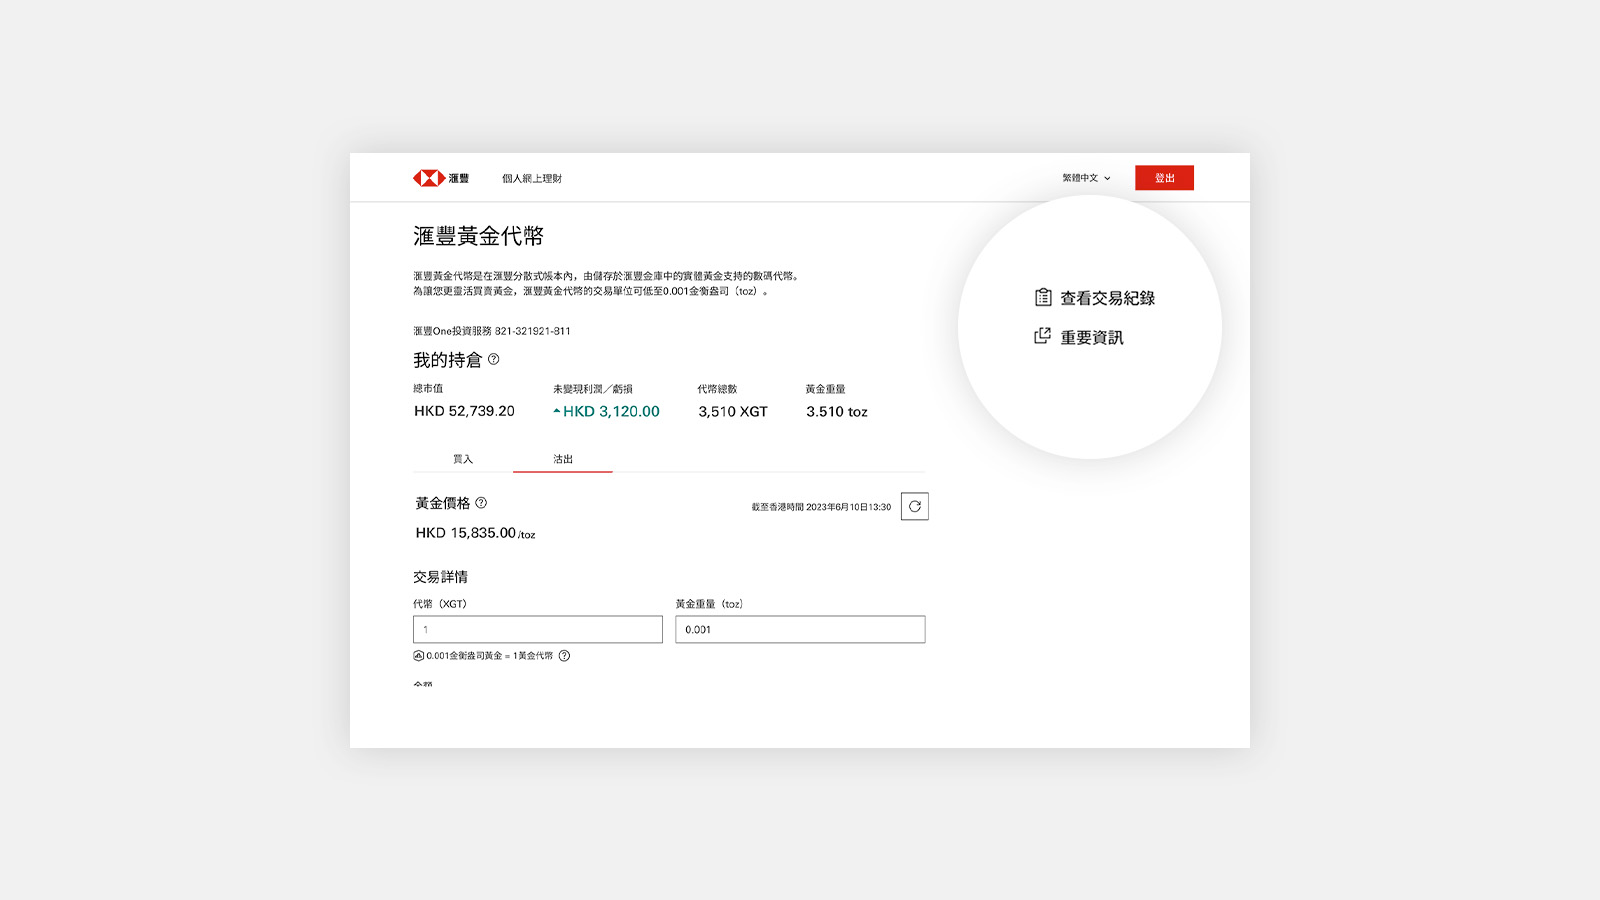
Task: Open help icon next to 1黃金代幣 conversion note
Action: [x=564, y=656]
